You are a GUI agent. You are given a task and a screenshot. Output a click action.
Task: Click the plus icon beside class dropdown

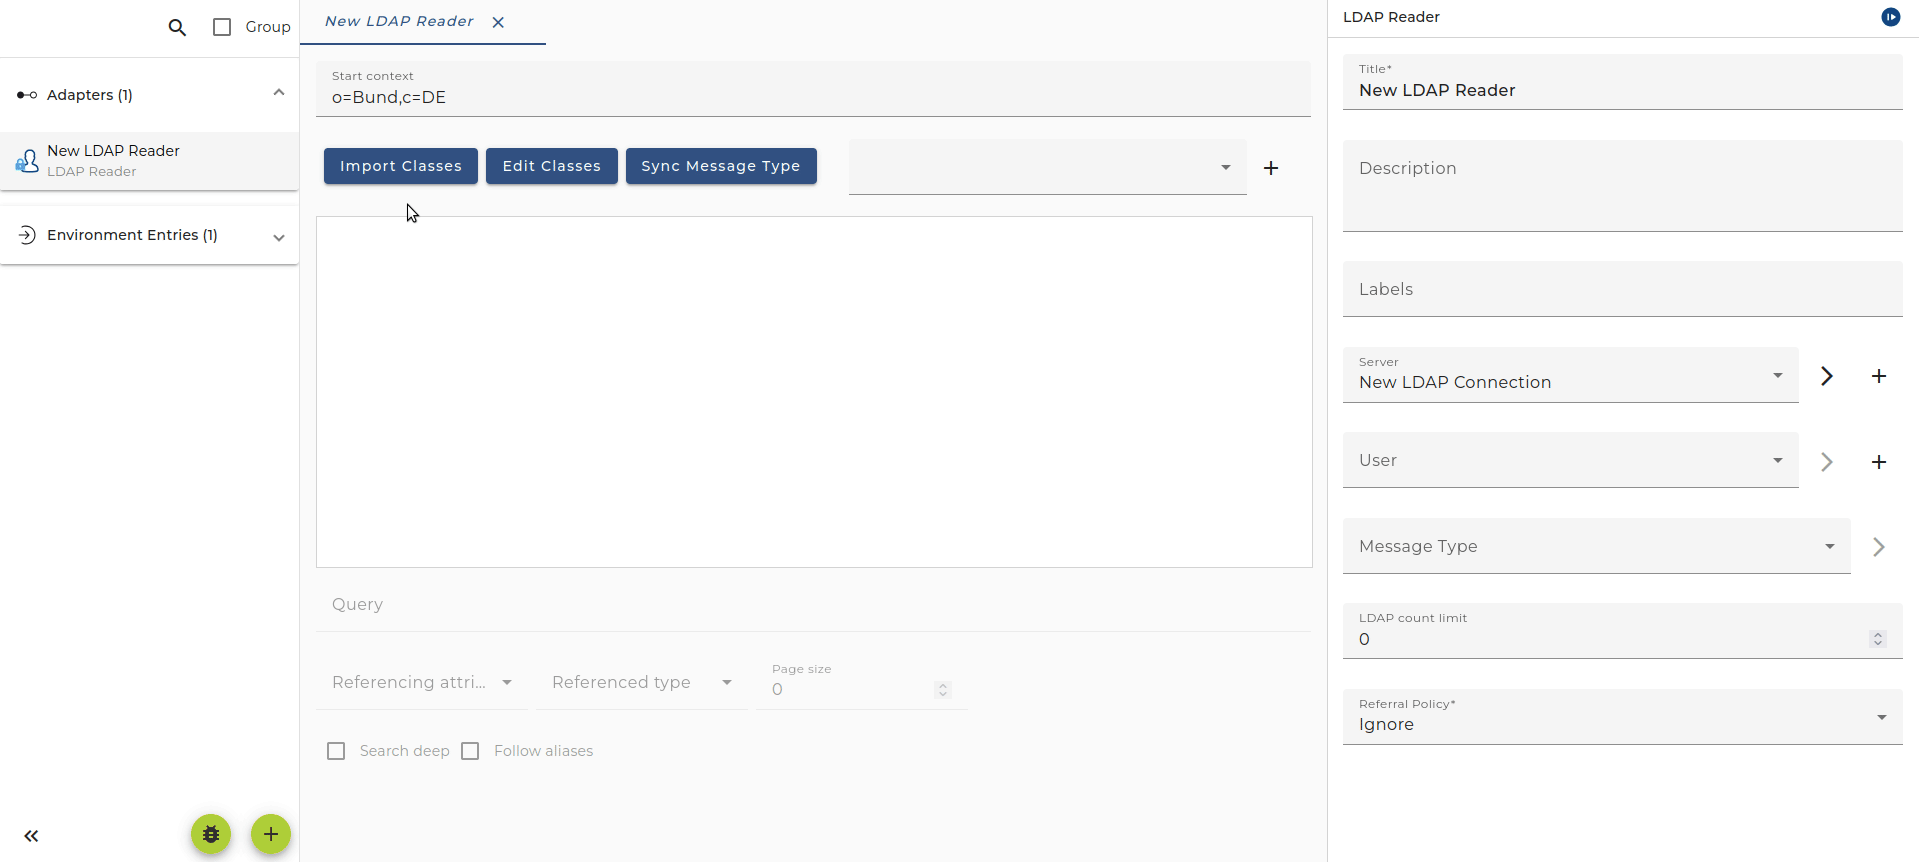[x=1271, y=168]
